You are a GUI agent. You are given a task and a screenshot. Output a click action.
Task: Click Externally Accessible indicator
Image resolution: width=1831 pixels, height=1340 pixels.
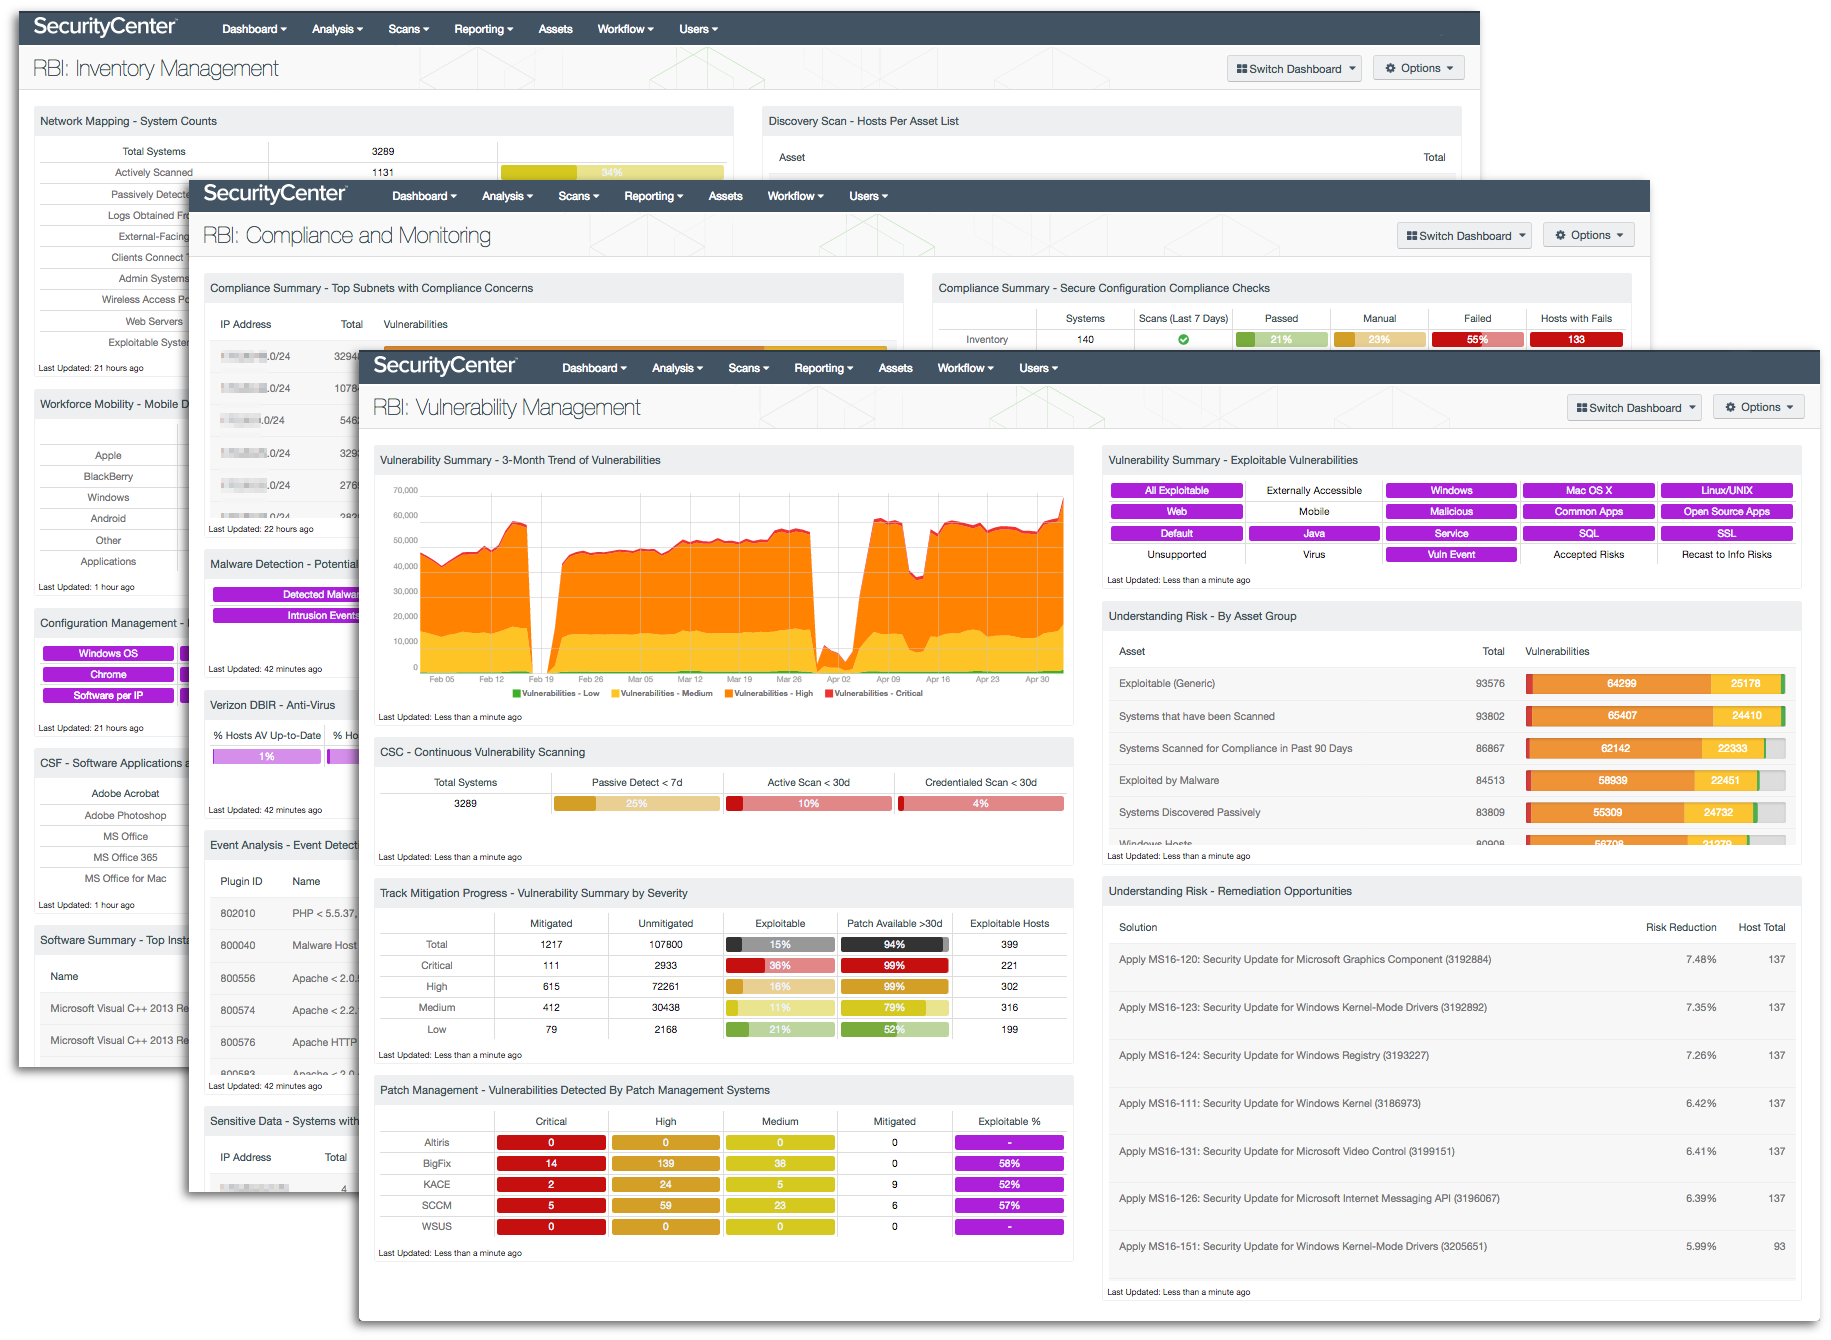pyautogui.click(x=1314, y=491)
